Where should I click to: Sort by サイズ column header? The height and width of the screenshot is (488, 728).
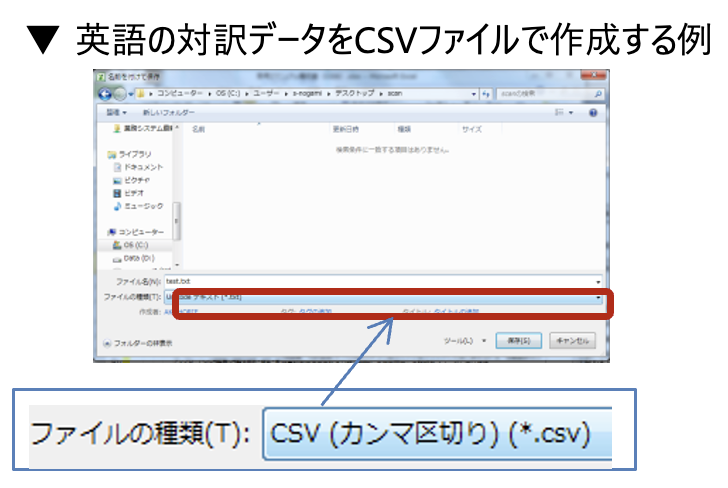click(472, 129)
